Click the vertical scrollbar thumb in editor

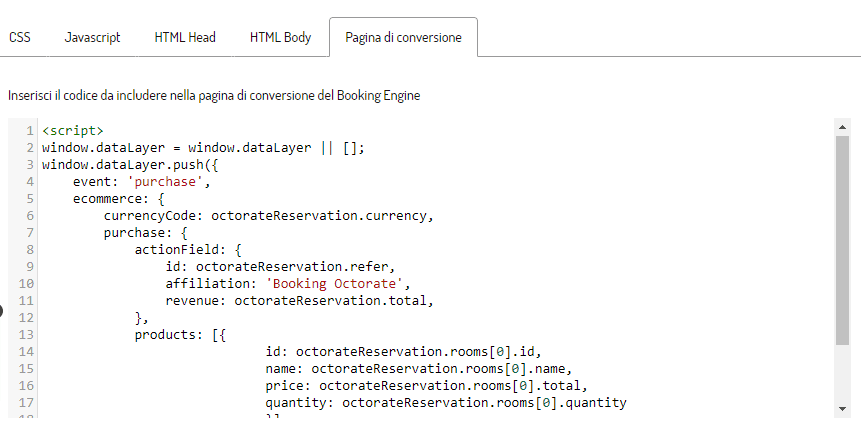[x=842, y=240]
